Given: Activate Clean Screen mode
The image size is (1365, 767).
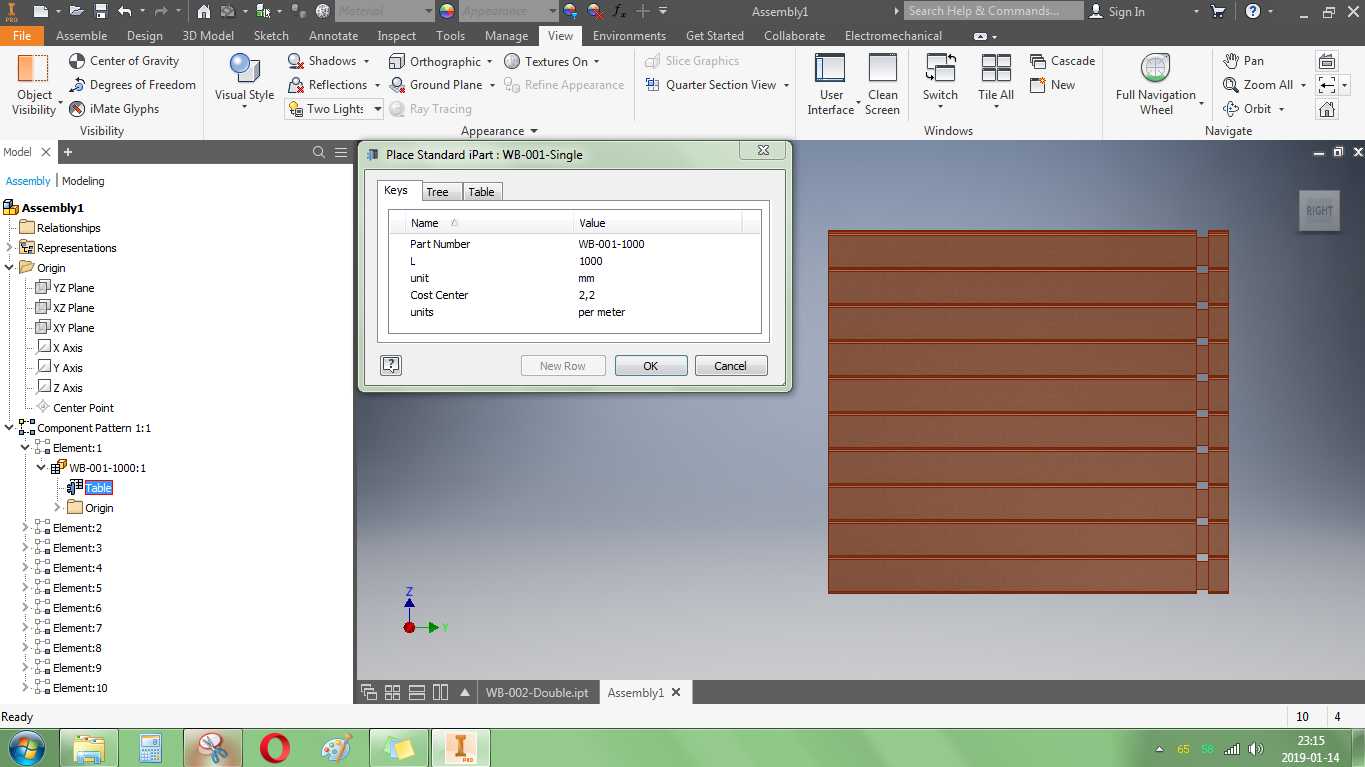Looking at the screenshot, I should [882, 84].
